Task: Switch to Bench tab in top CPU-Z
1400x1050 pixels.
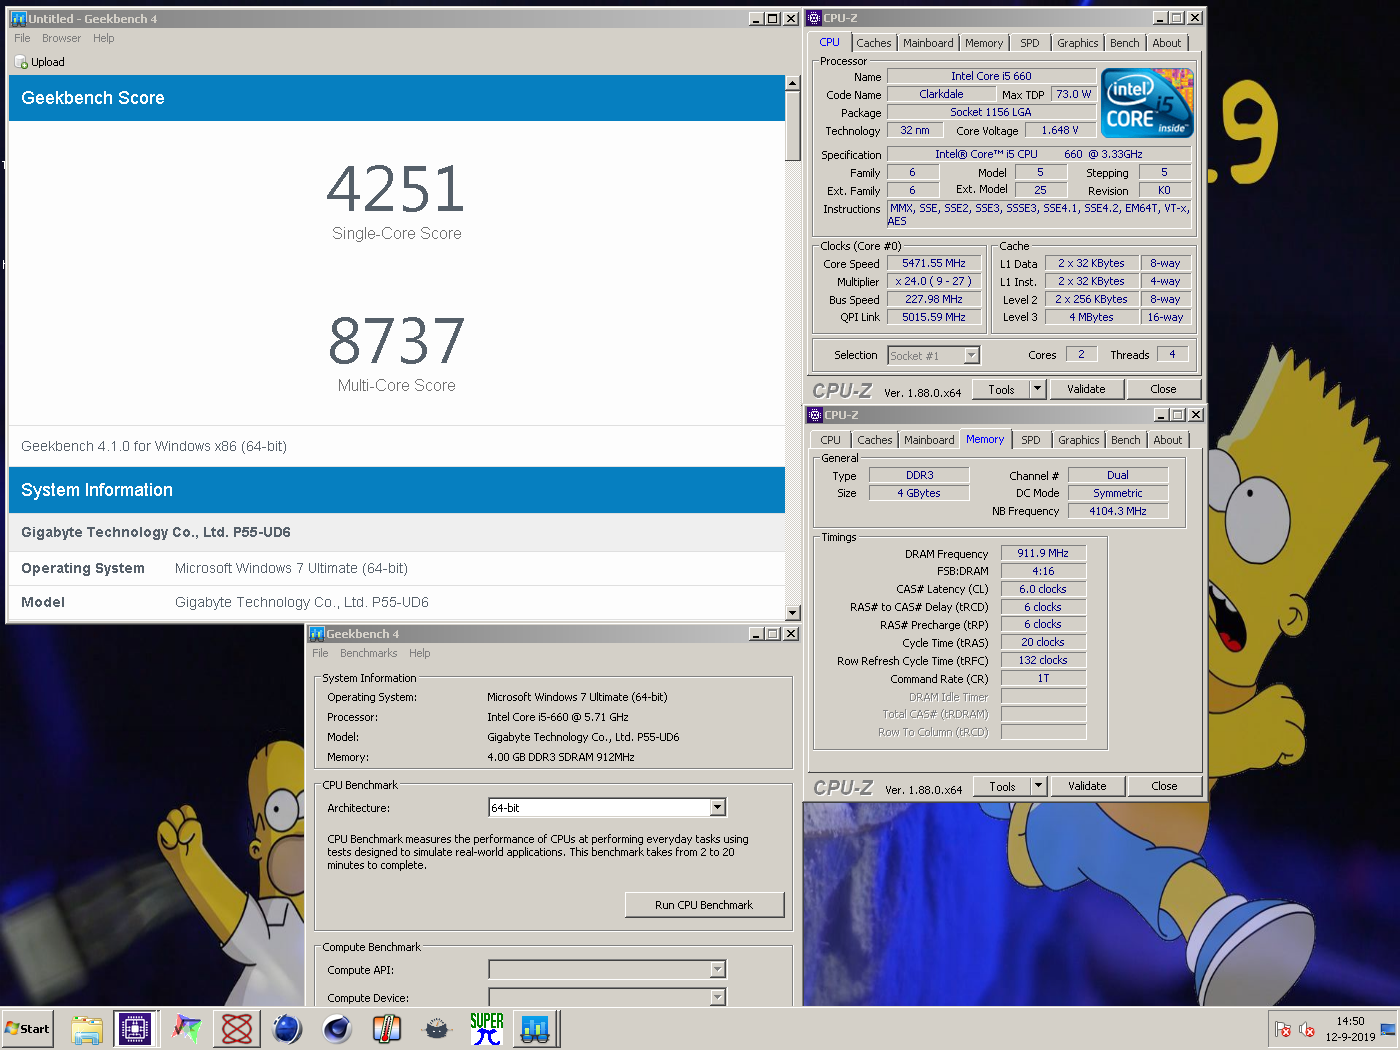Action: [1124, 43]
